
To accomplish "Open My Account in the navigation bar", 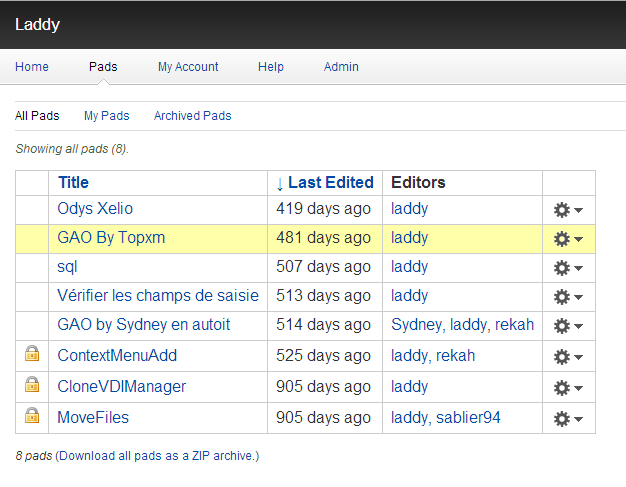I will click(x=188, y=67).
